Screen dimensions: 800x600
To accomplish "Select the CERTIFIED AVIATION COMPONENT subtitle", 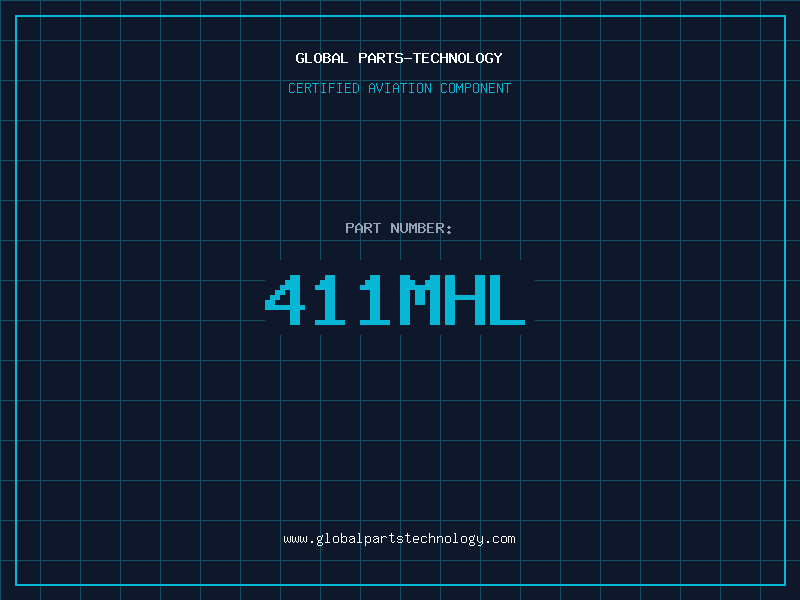I will click(x=399, y=88).
